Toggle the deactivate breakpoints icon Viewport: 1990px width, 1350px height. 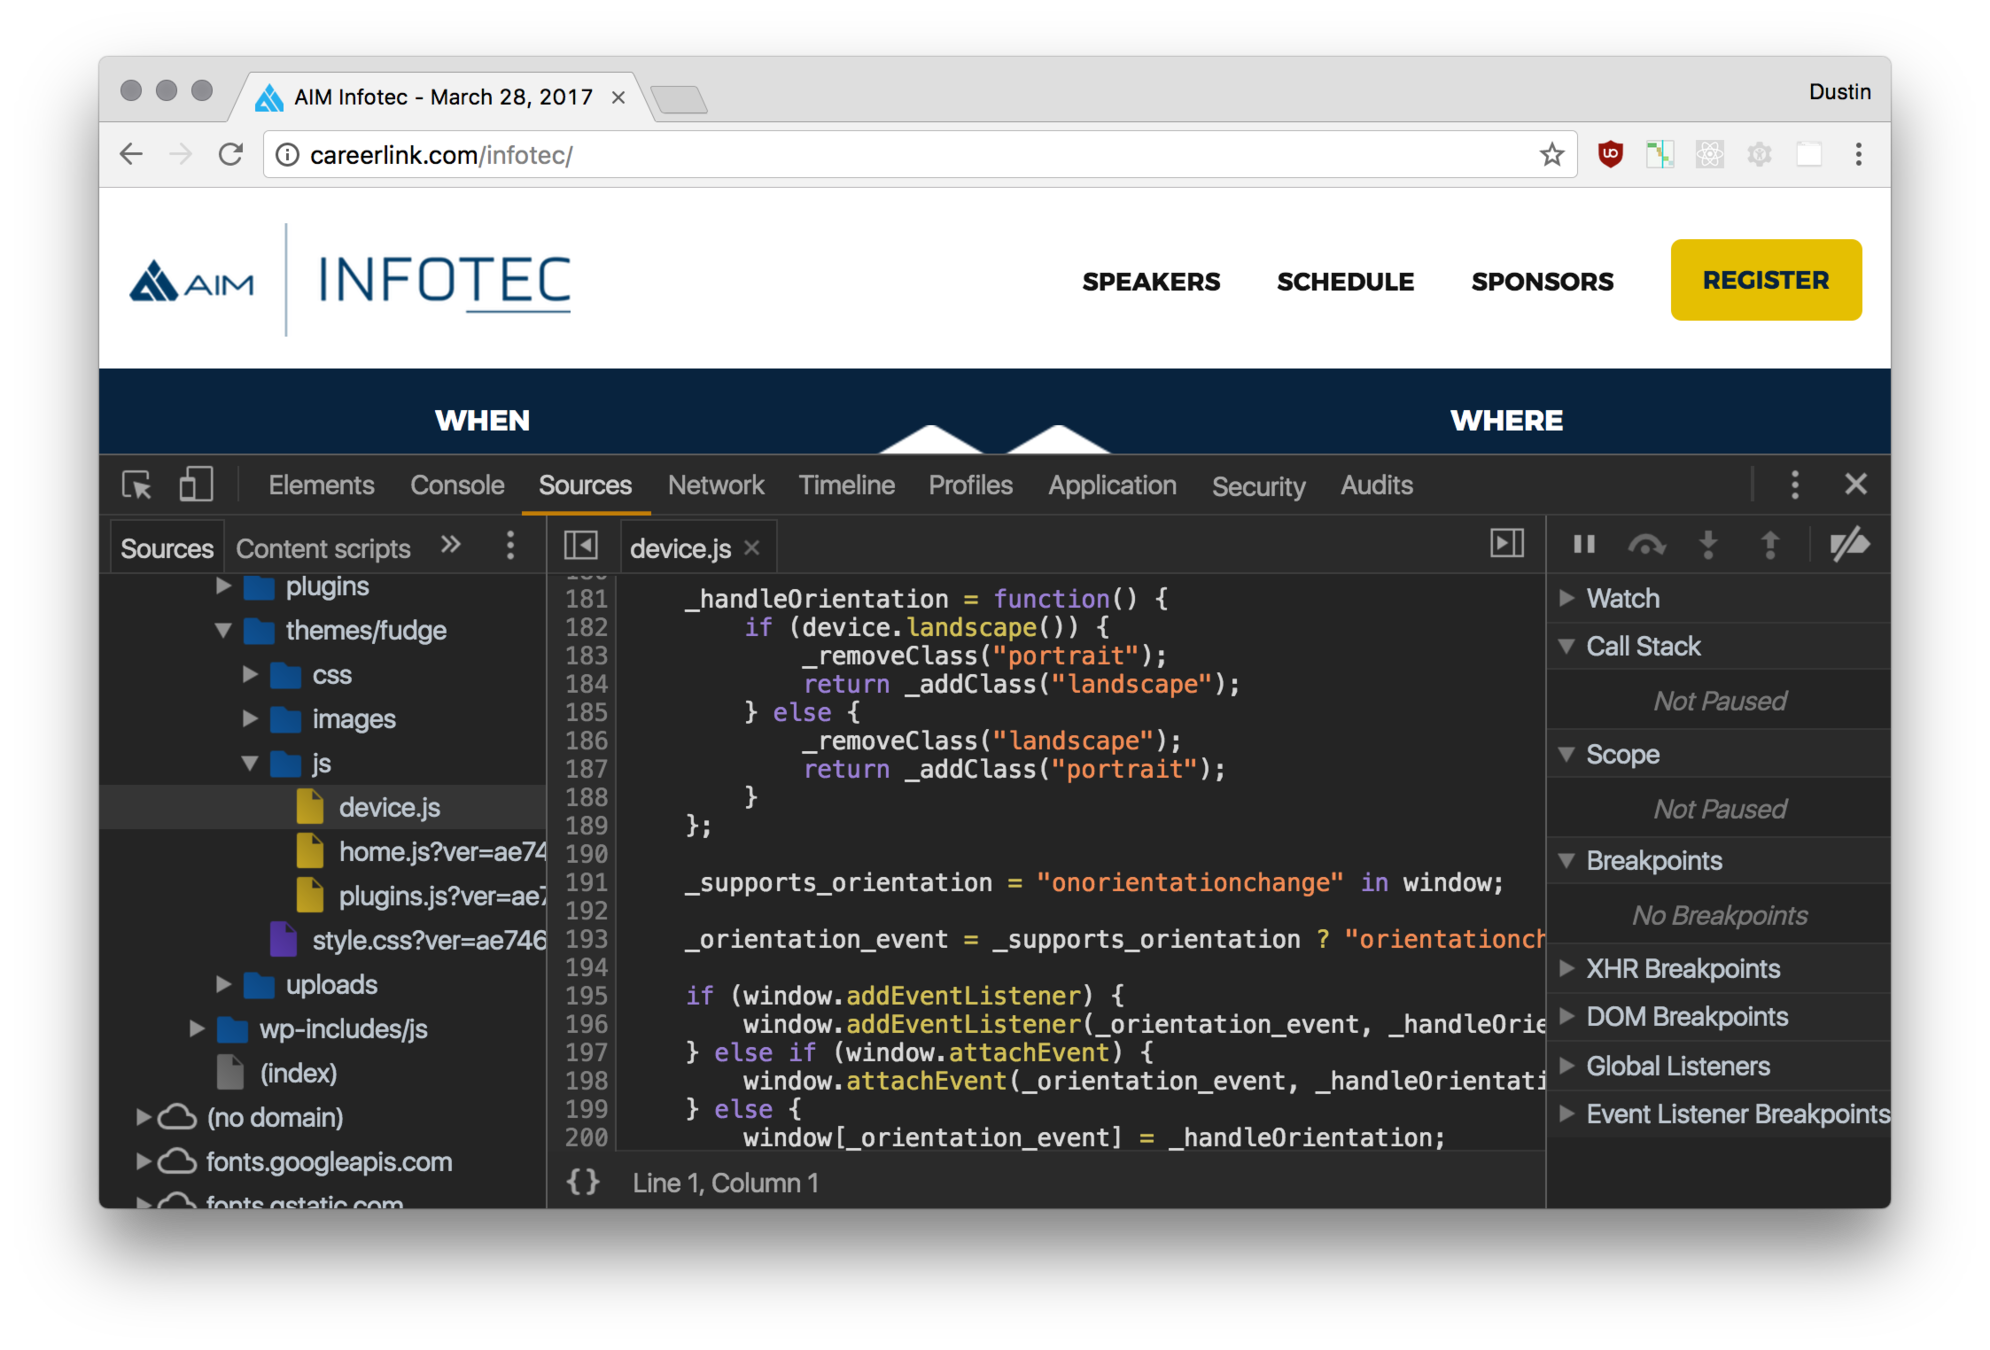pyautogui.click(x=1849, y=545)
